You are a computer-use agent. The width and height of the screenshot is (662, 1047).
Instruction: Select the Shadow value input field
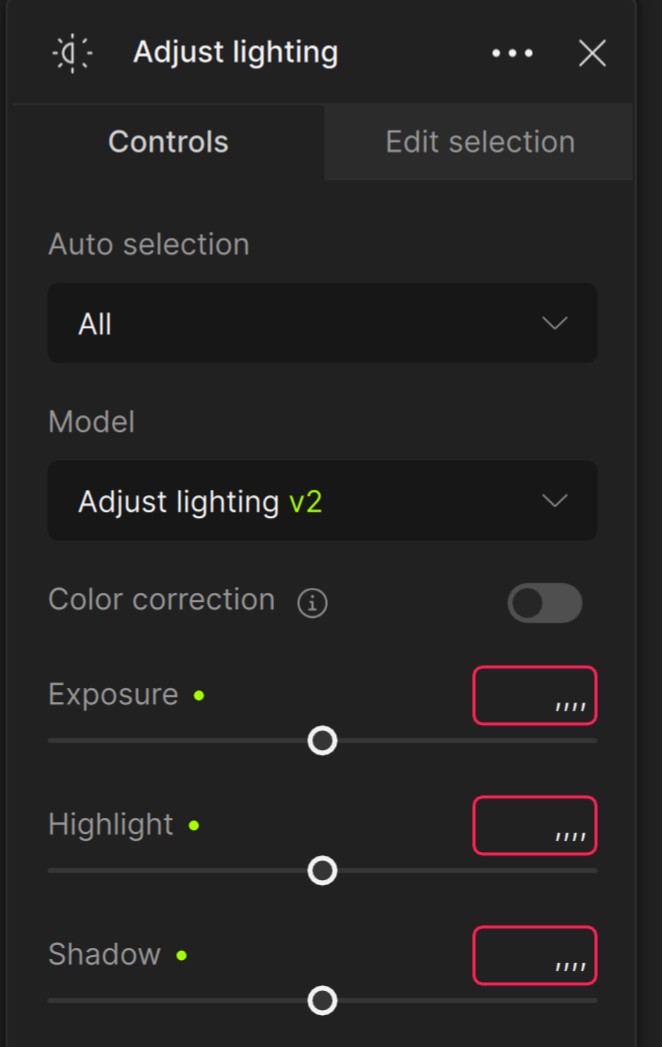click(534, 956)
